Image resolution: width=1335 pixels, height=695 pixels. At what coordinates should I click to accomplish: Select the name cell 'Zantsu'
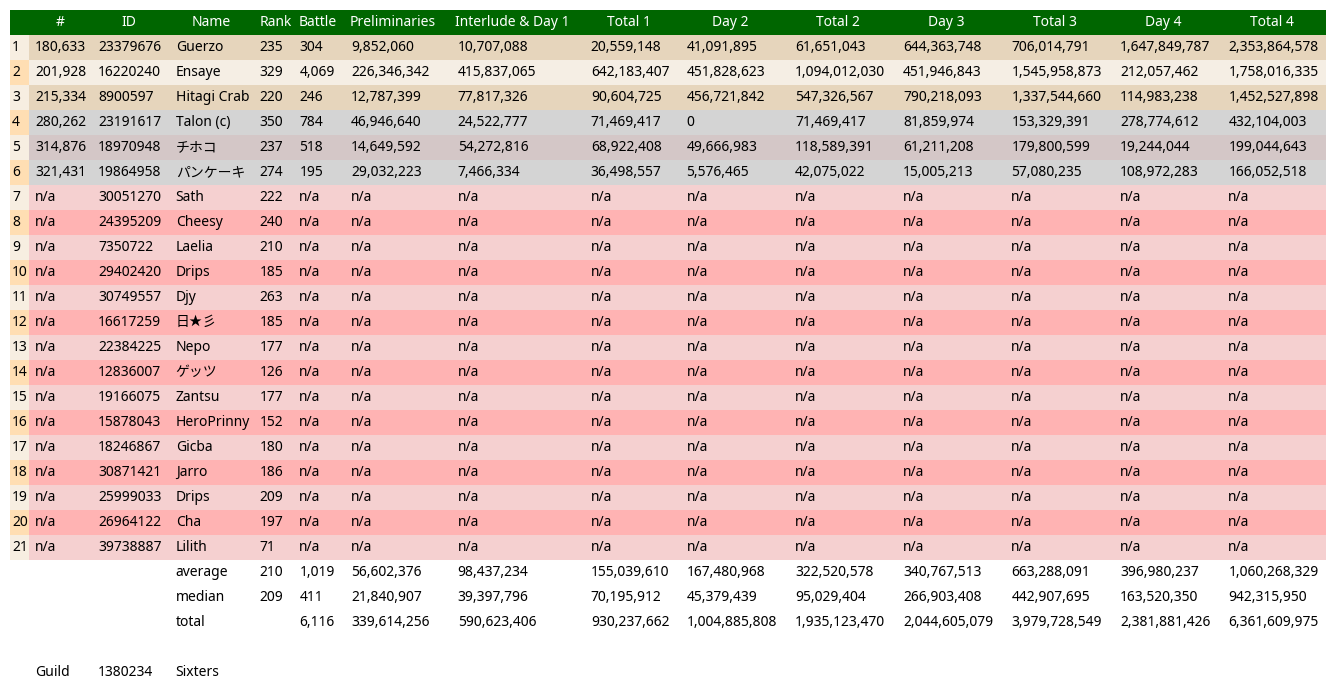(x=197, y=396)
